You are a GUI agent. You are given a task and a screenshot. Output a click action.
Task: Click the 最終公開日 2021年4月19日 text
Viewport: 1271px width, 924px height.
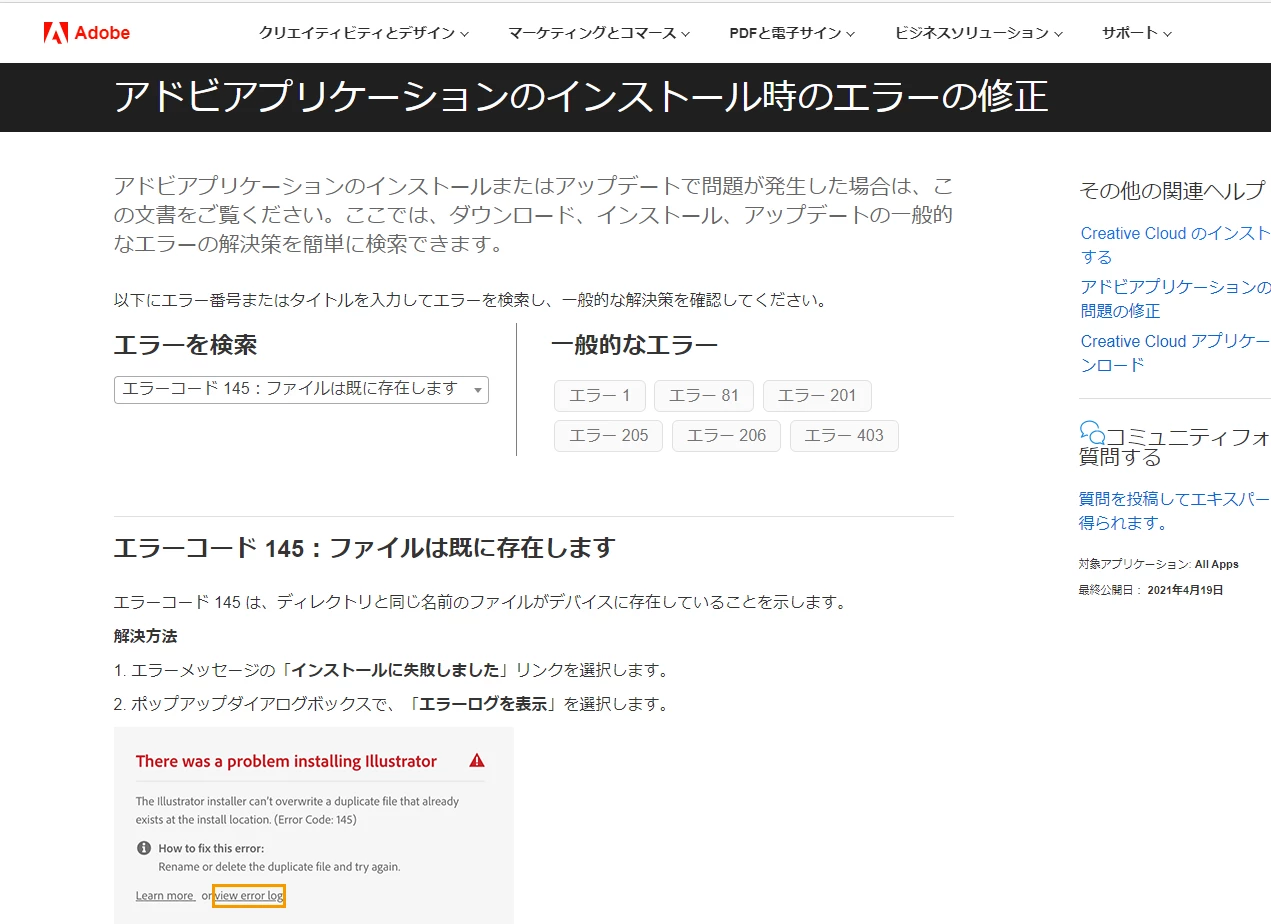[1151, 590]
